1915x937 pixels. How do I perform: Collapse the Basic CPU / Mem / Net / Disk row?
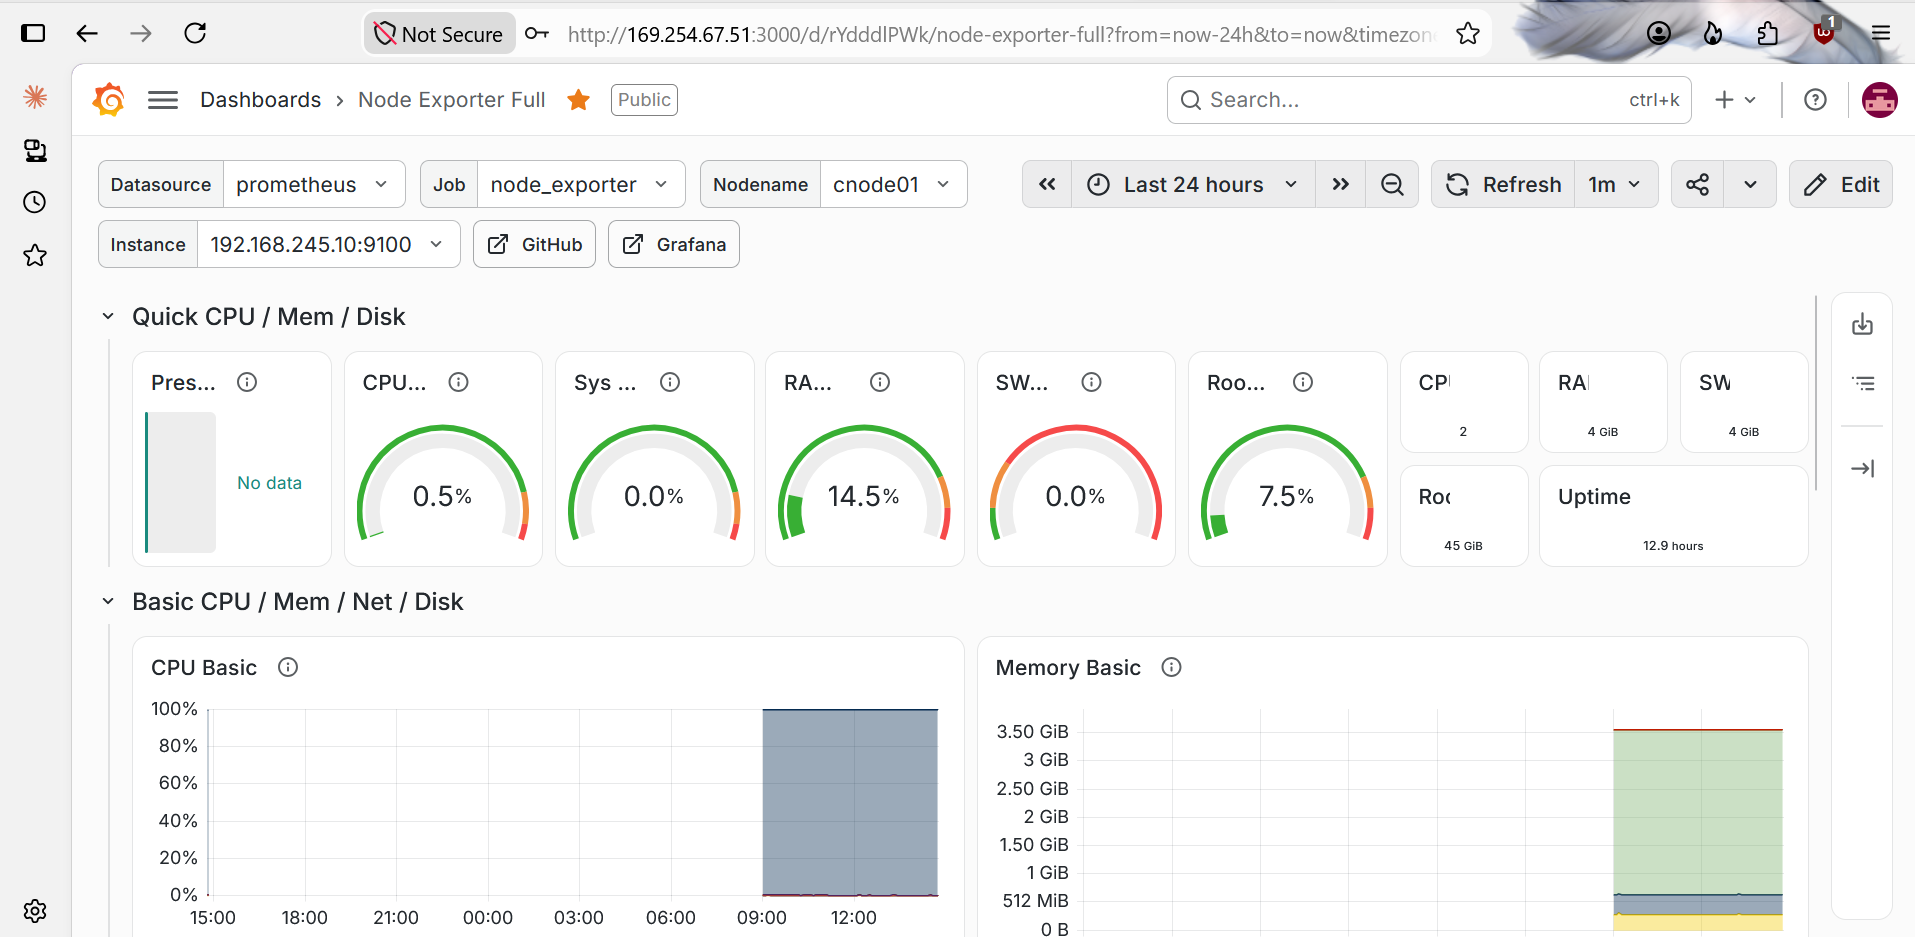108,601
